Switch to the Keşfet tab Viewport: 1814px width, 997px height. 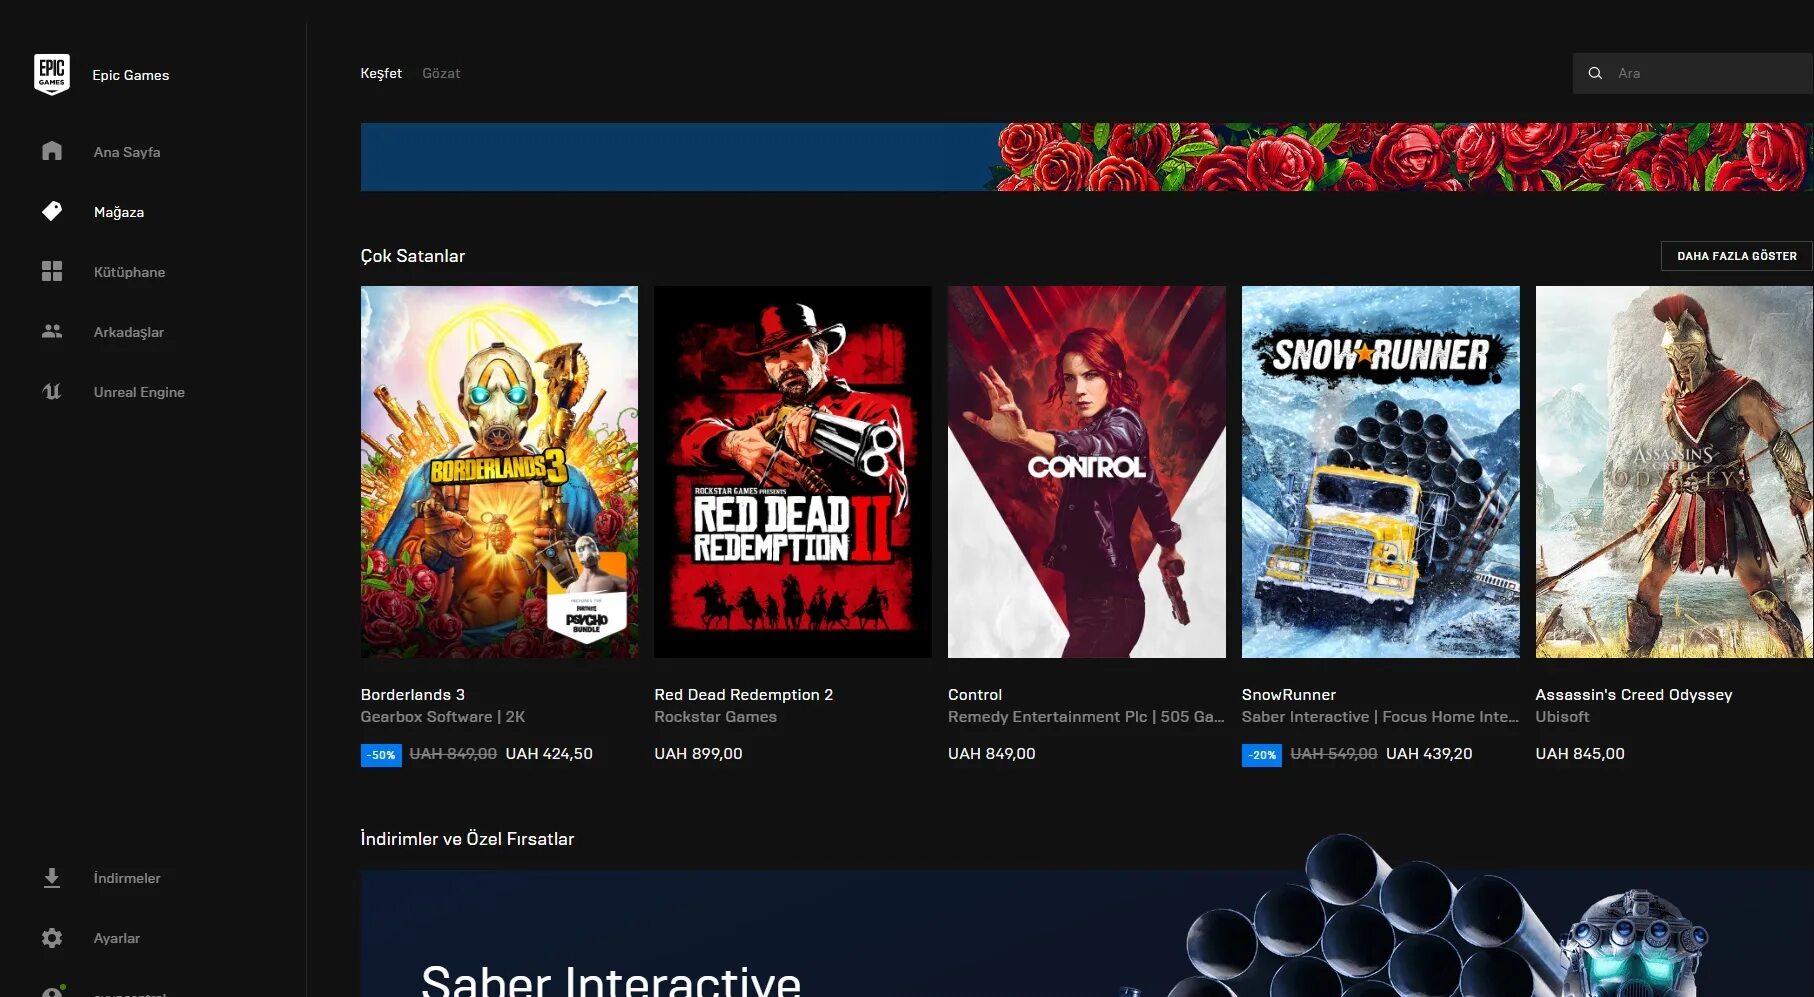381,73
